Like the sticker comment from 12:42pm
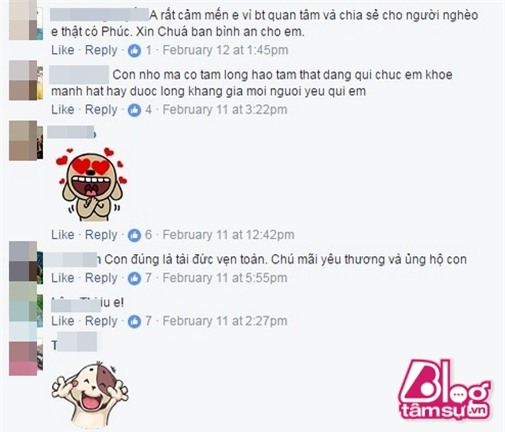Image resolution: width=505 pixels, height=432 pixels. pos(62,235)
